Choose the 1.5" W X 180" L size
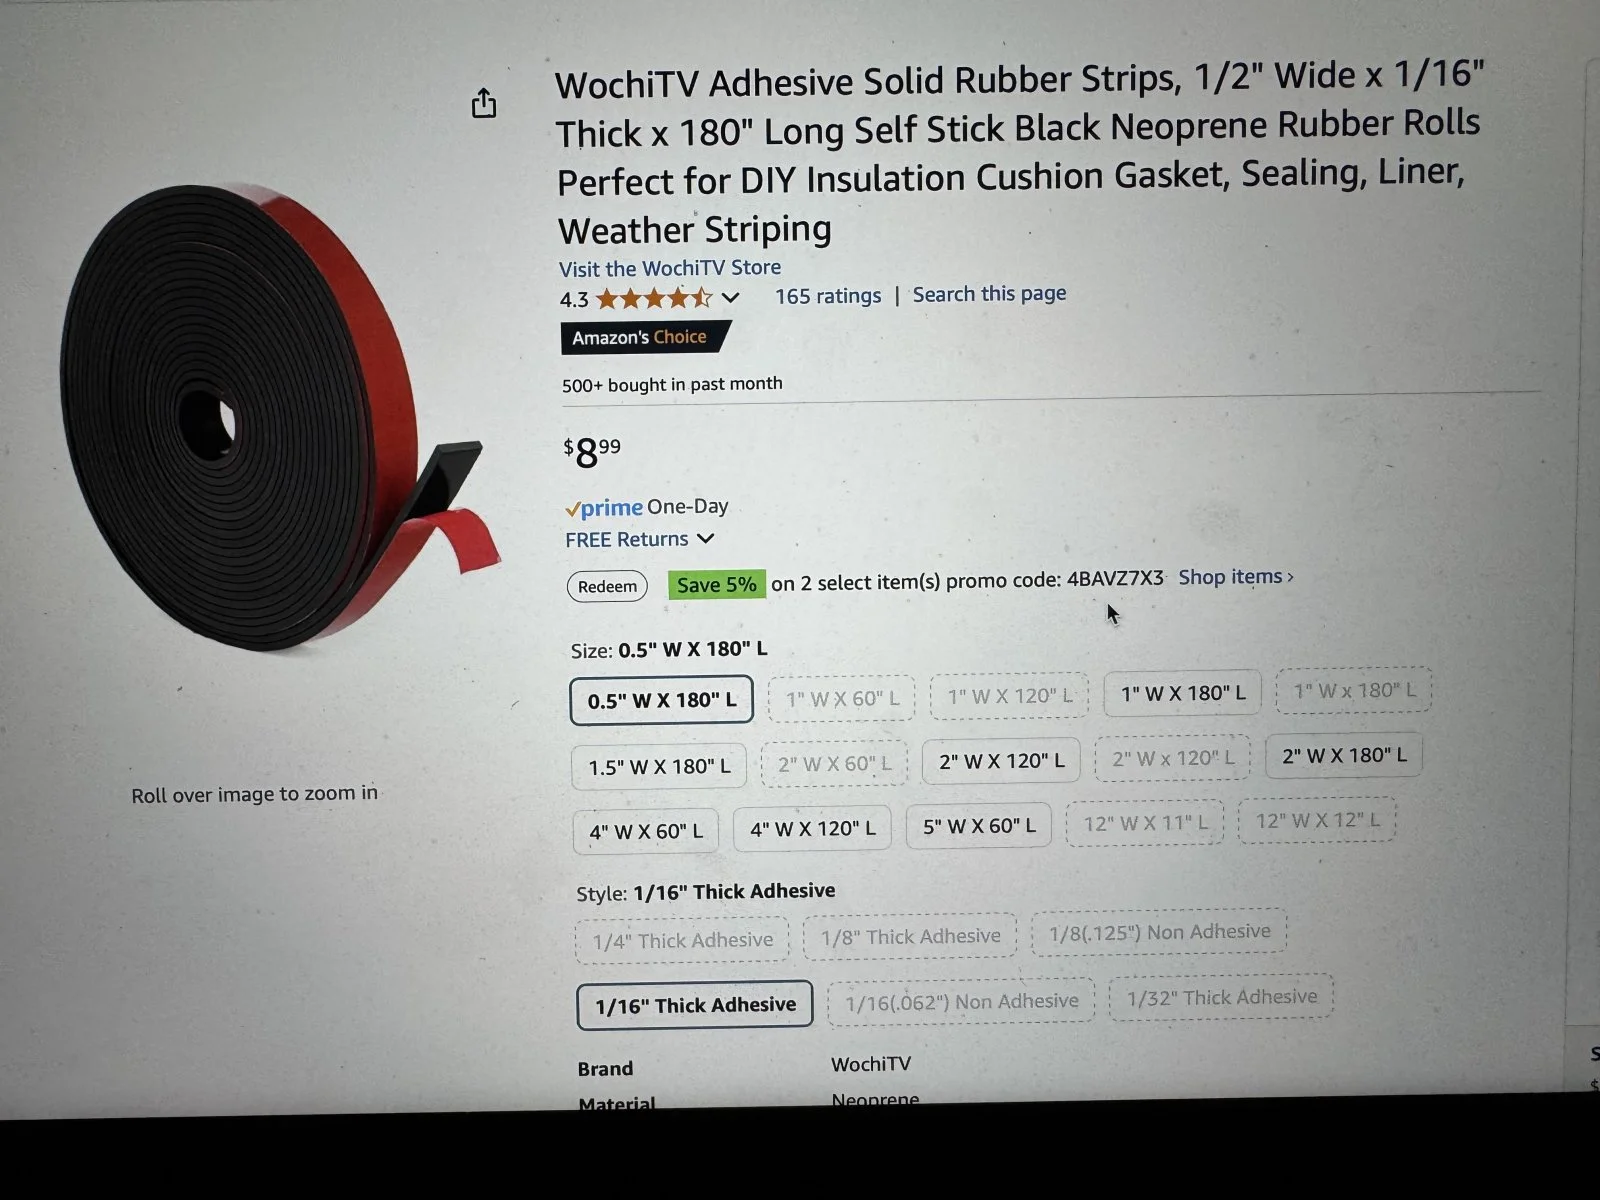 pyautogui.click(x=659, y=767)
